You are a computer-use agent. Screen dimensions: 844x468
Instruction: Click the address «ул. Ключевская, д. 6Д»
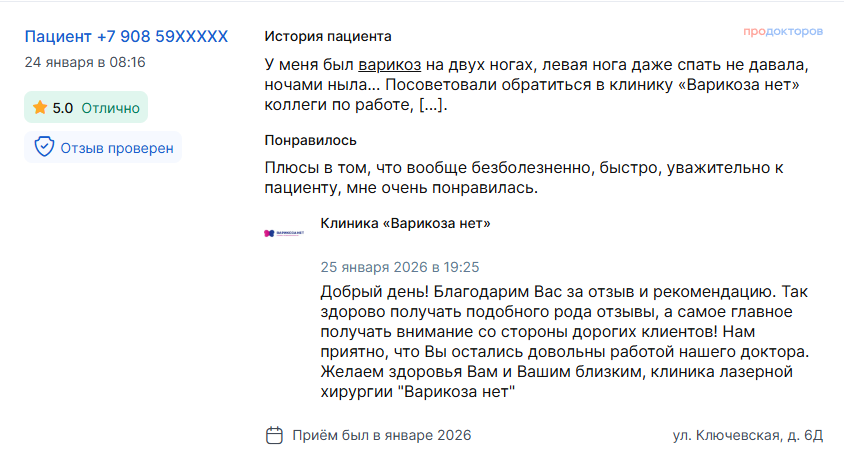point(747,435)
